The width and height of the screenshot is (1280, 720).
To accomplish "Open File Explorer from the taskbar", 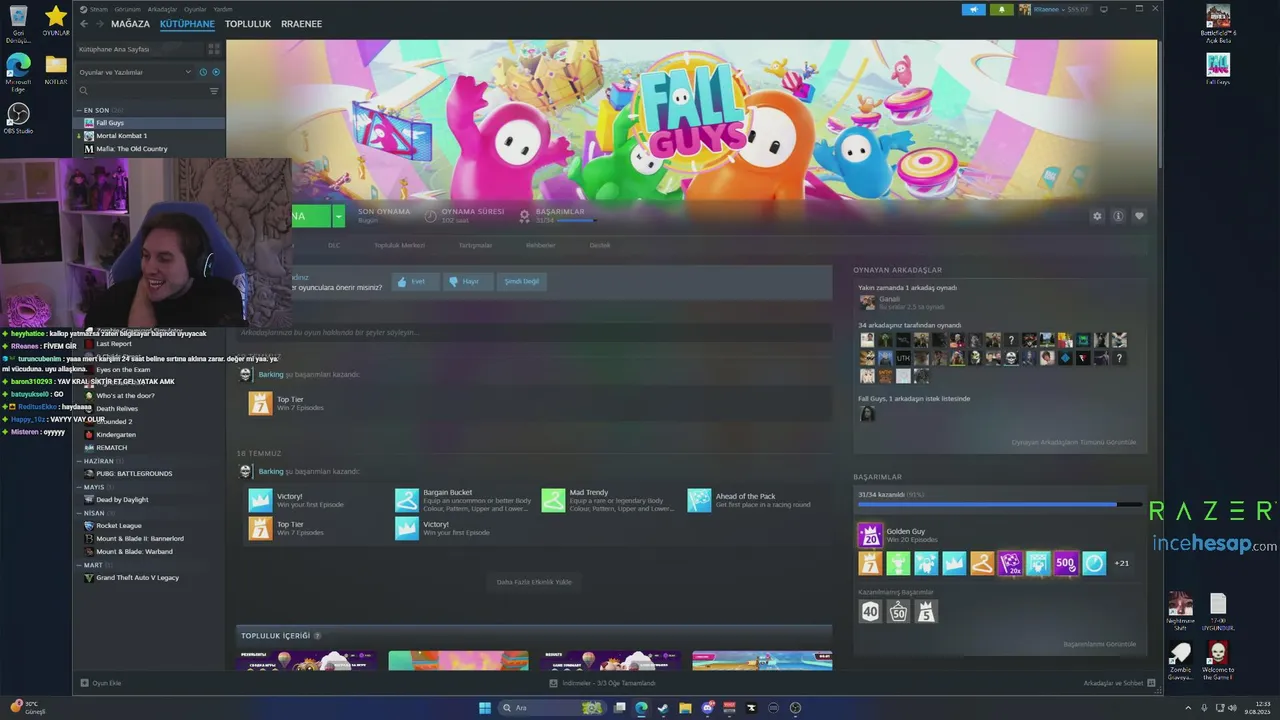I will click(x=685, y=708).
